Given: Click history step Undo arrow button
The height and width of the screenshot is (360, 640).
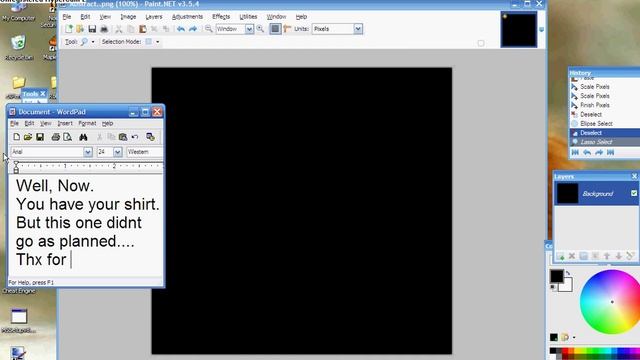Looking at the screenshot, I should (587, 153).
